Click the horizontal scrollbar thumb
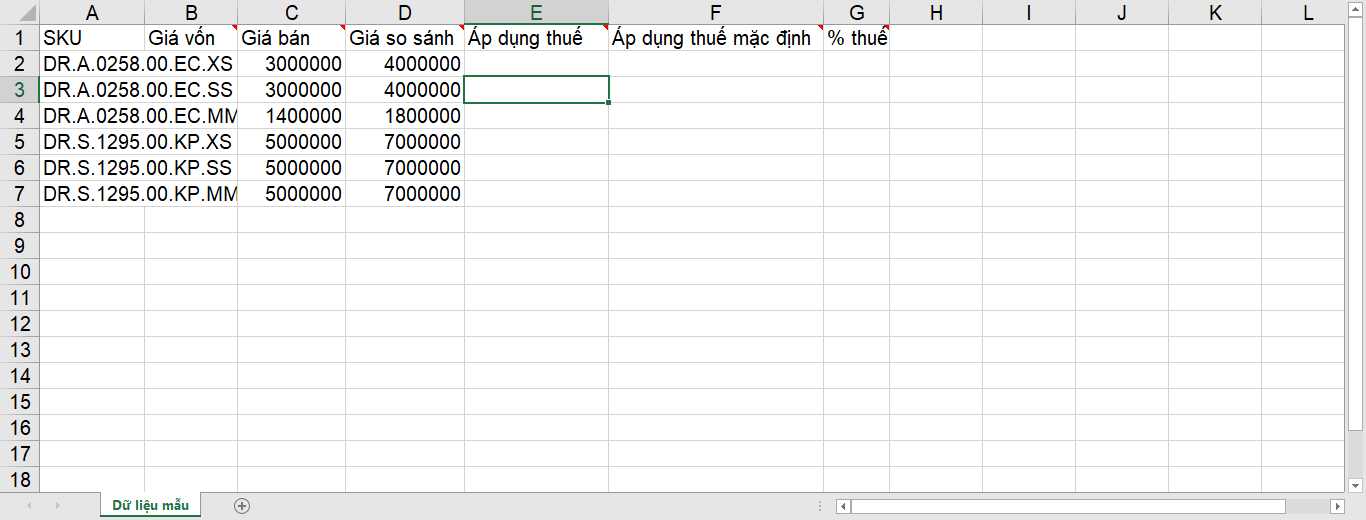The width and height of the screenshot is (1366, 520). point(1070,506)
